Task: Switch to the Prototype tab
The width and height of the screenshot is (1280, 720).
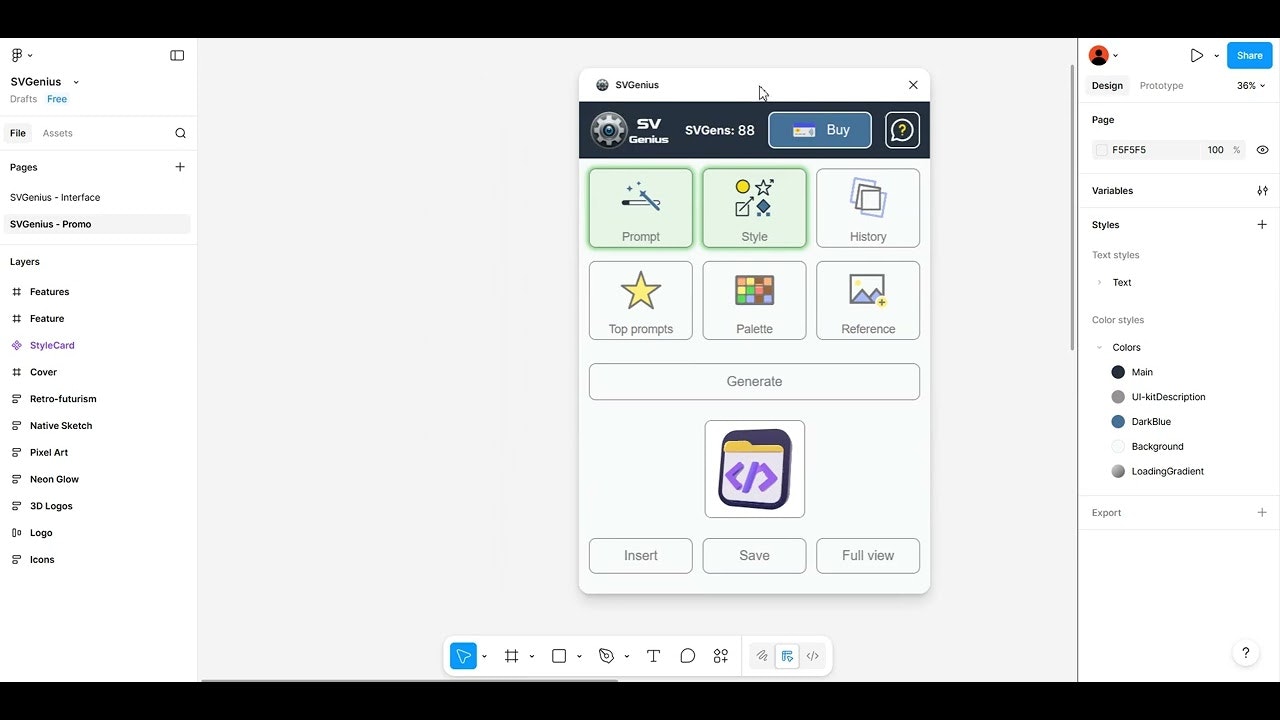Action: click(x=1160, y=85)
